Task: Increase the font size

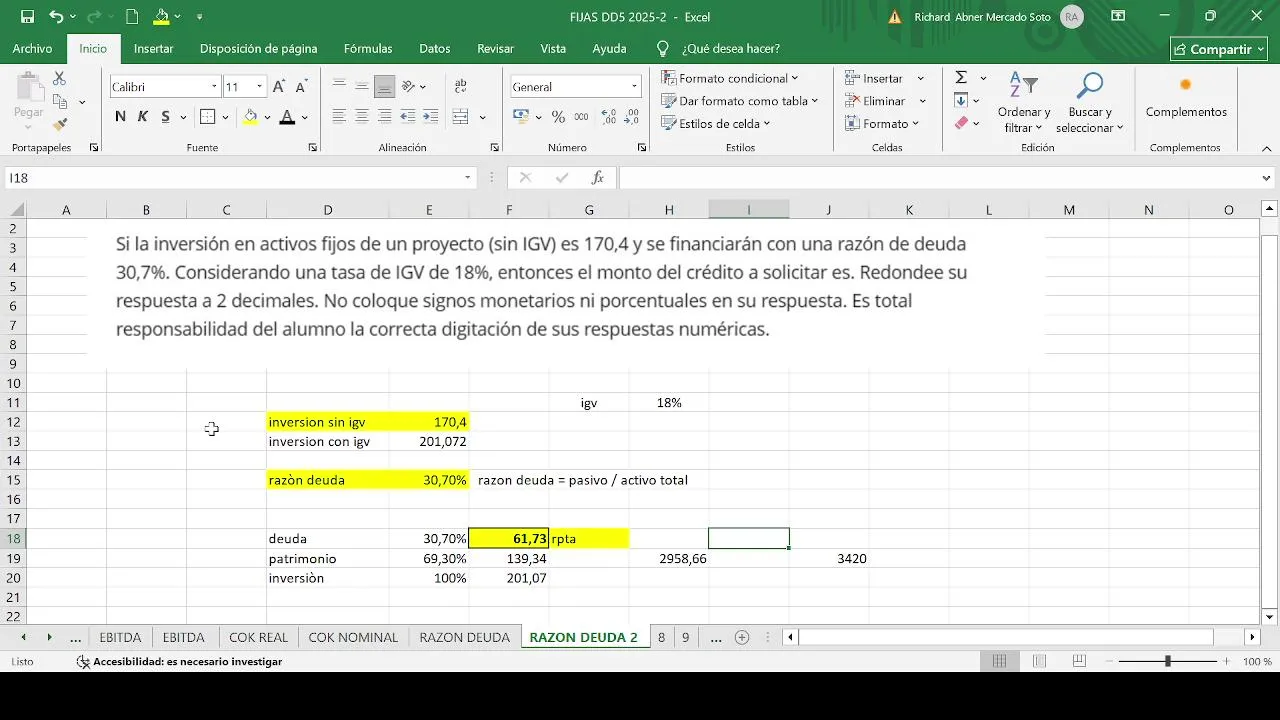Action: point(279,87)
